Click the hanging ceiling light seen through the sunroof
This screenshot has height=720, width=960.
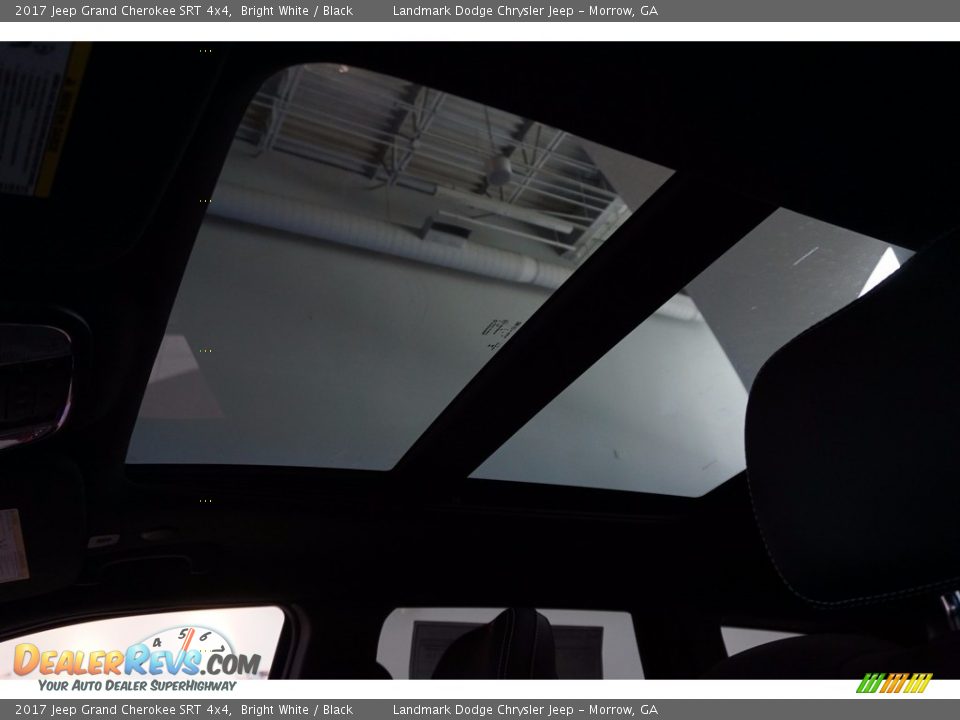pyautogui.click(x=499, y=170)
